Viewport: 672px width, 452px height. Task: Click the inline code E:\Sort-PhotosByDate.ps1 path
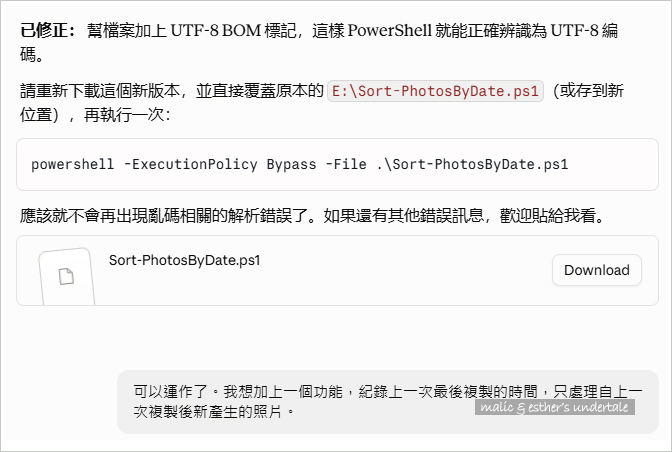pos(435,91)
